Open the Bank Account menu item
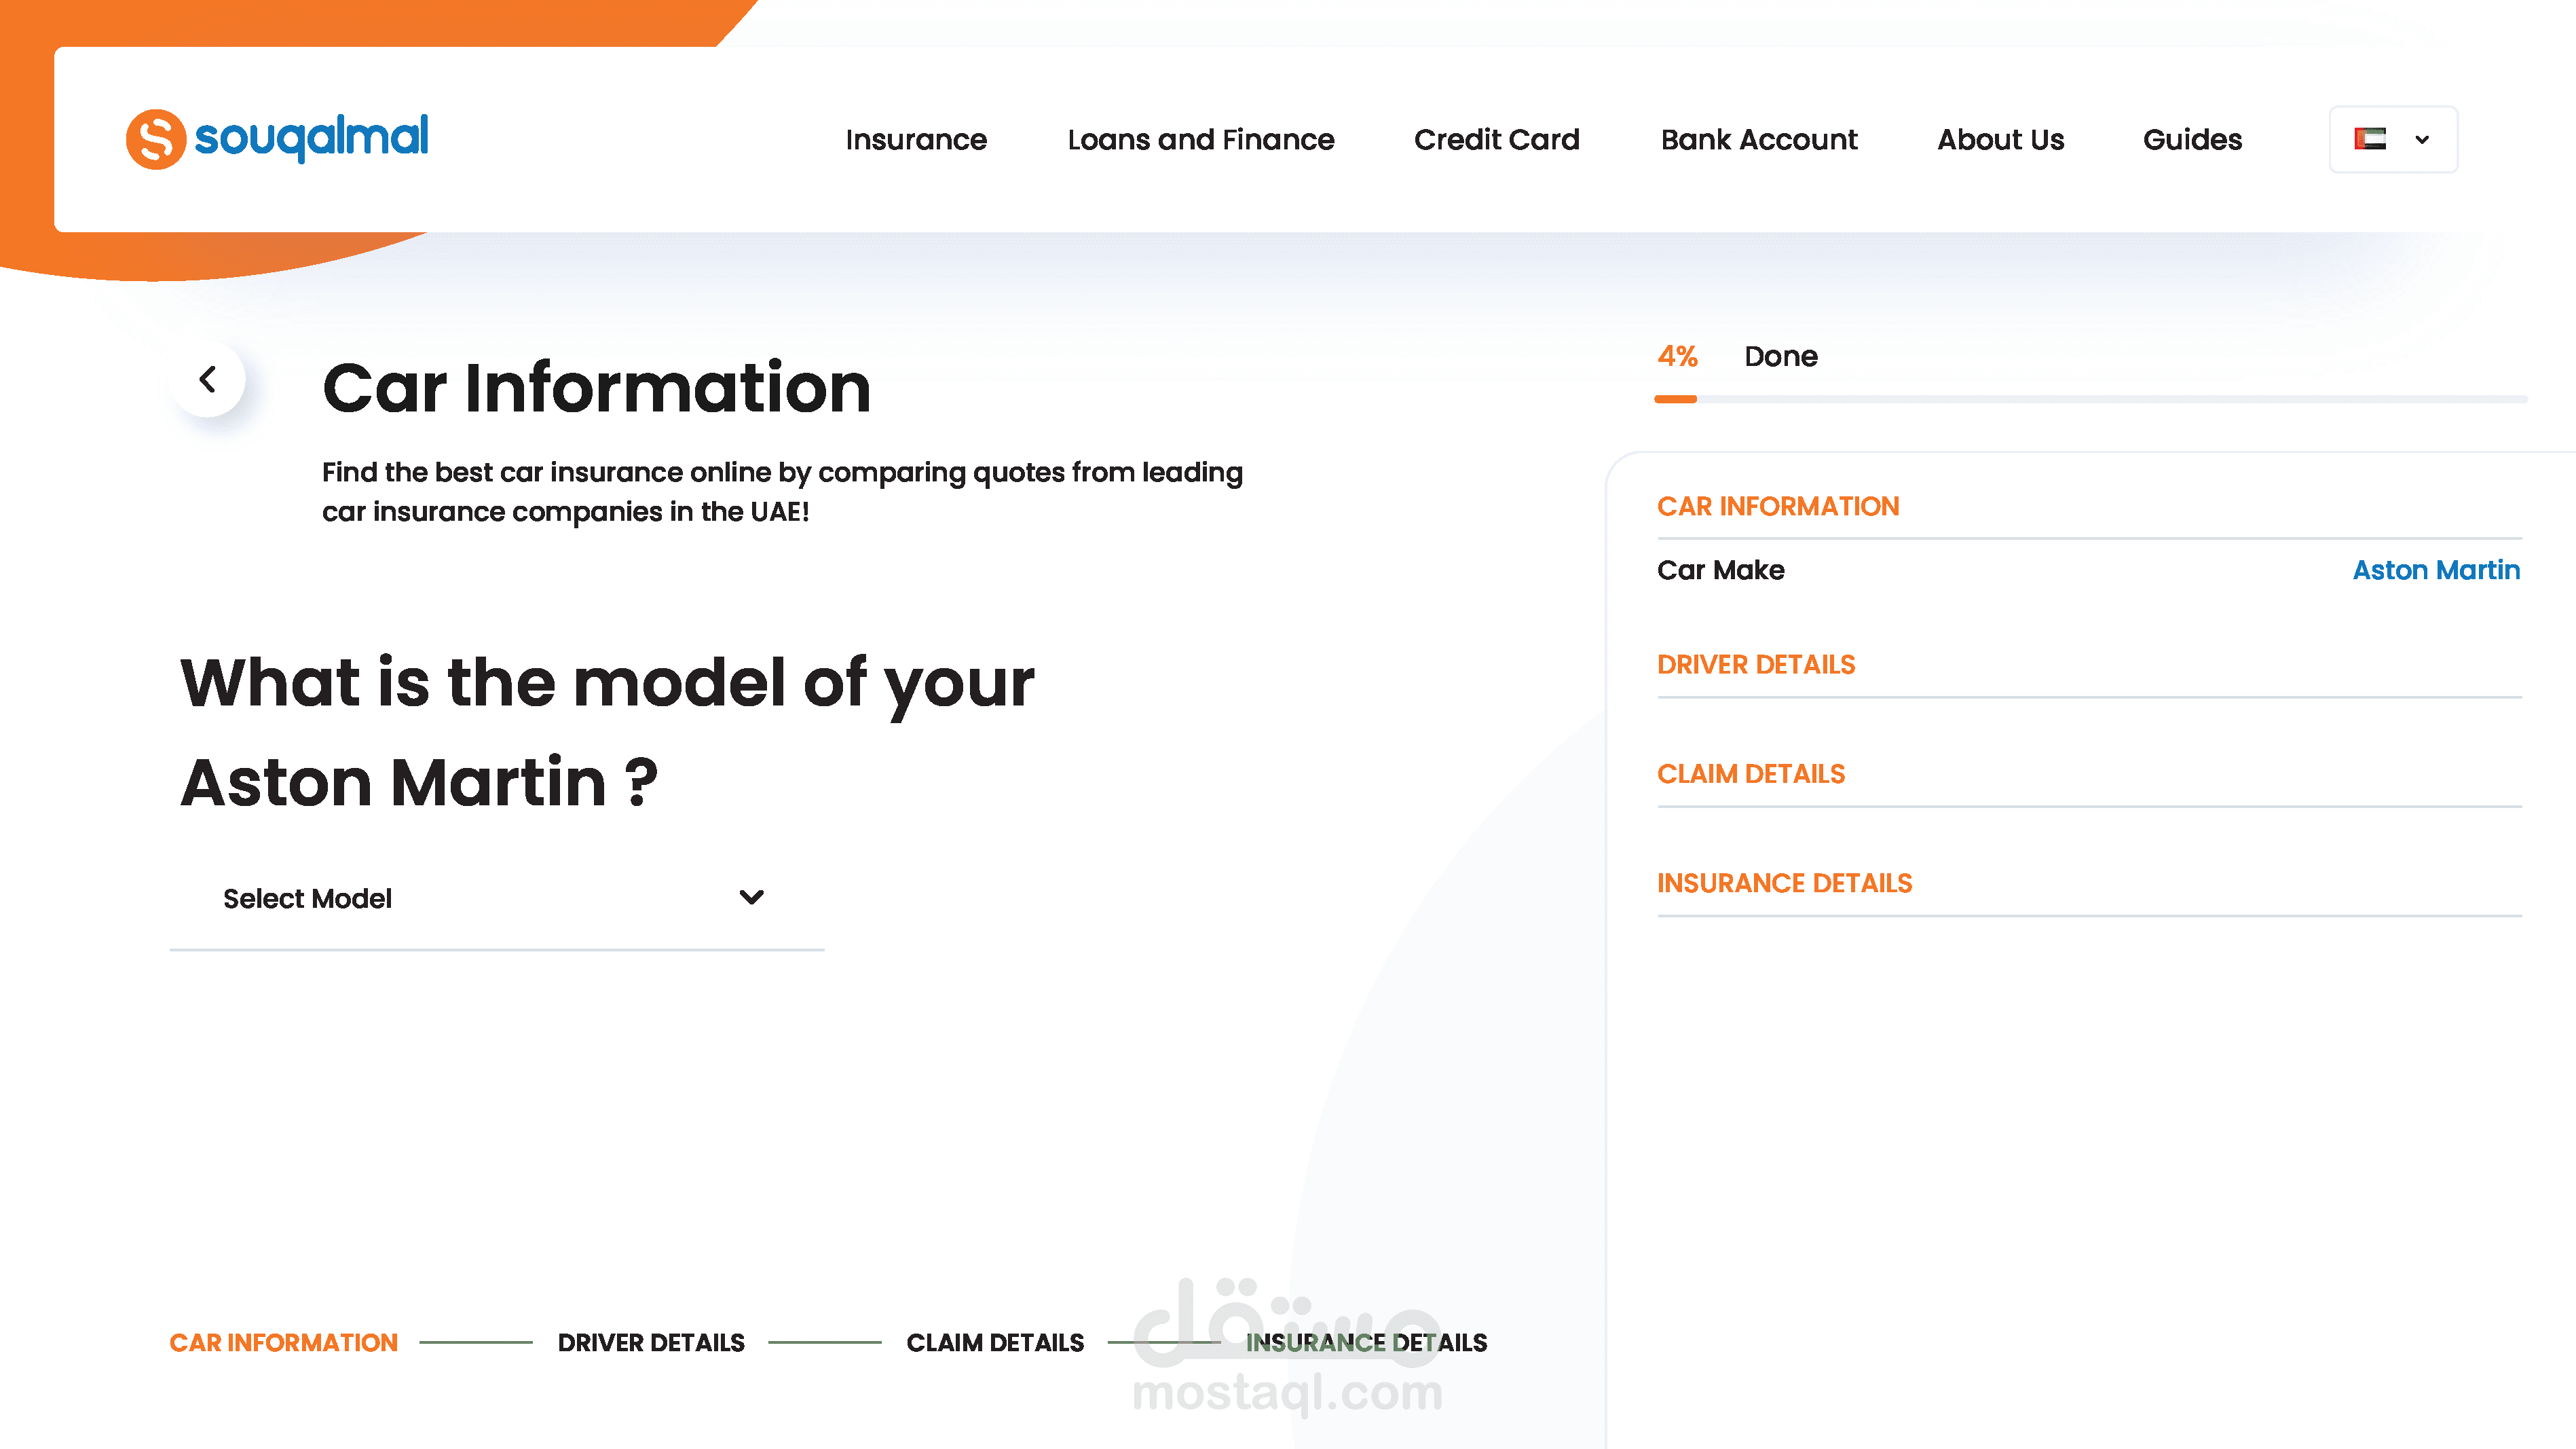This screenshot has width=2576, height=1449. [1758, 140]
